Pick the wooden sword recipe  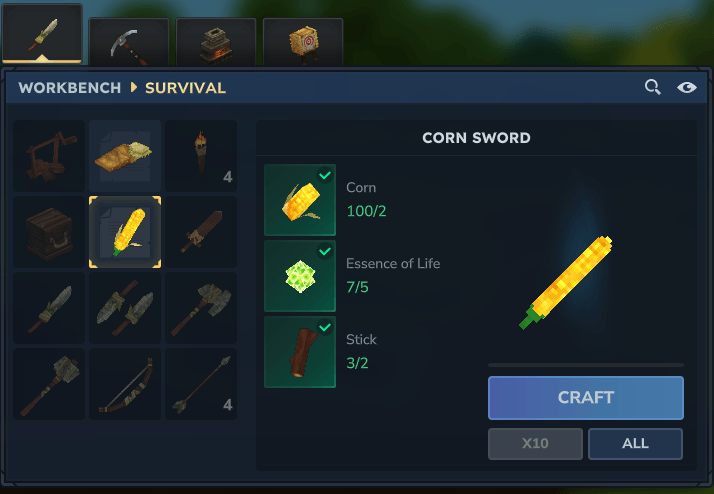(x=201, y=232)
